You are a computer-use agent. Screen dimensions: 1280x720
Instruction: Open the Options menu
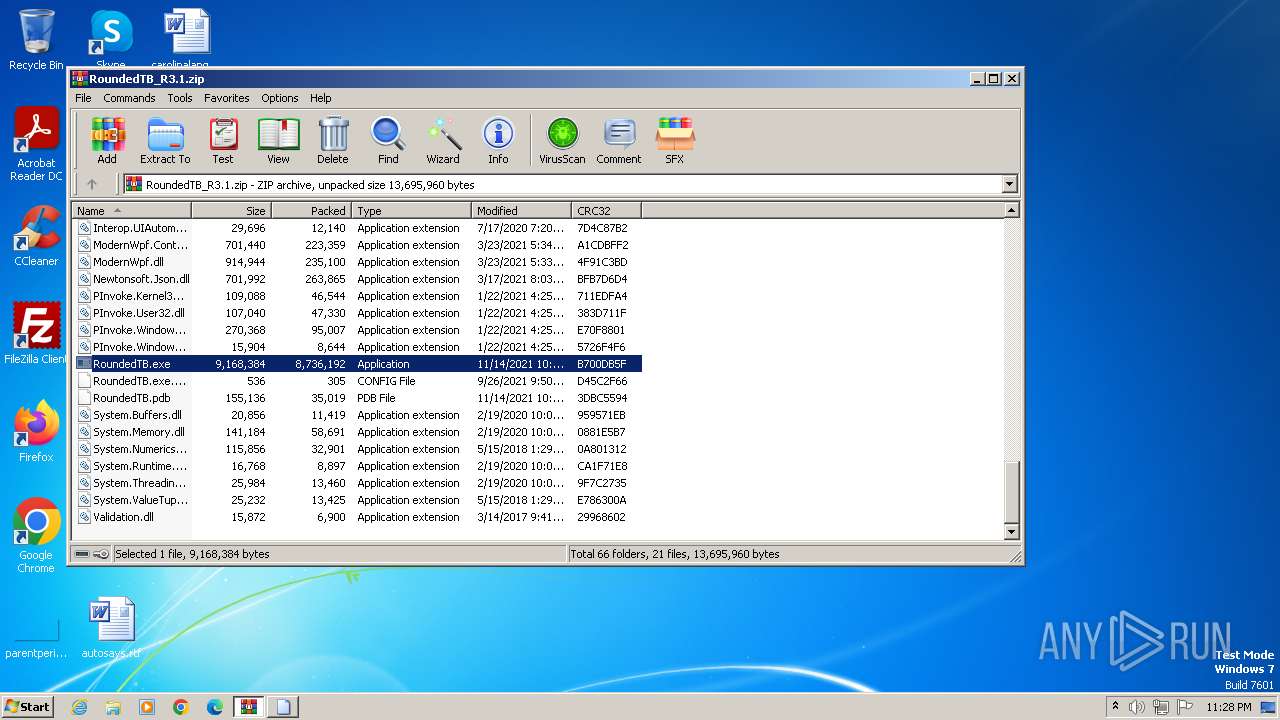[280, 98]
